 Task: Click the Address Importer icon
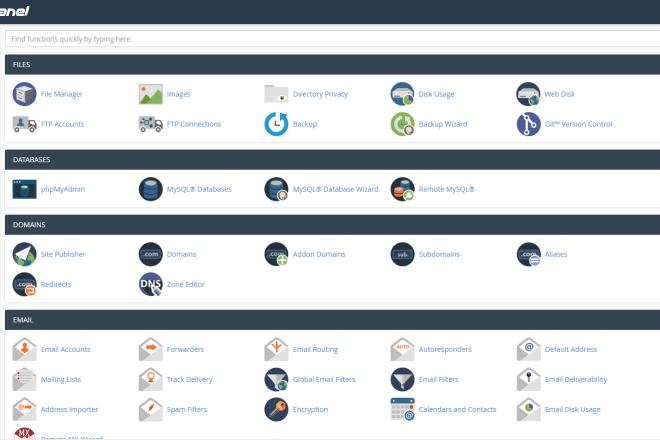[24, 409]
